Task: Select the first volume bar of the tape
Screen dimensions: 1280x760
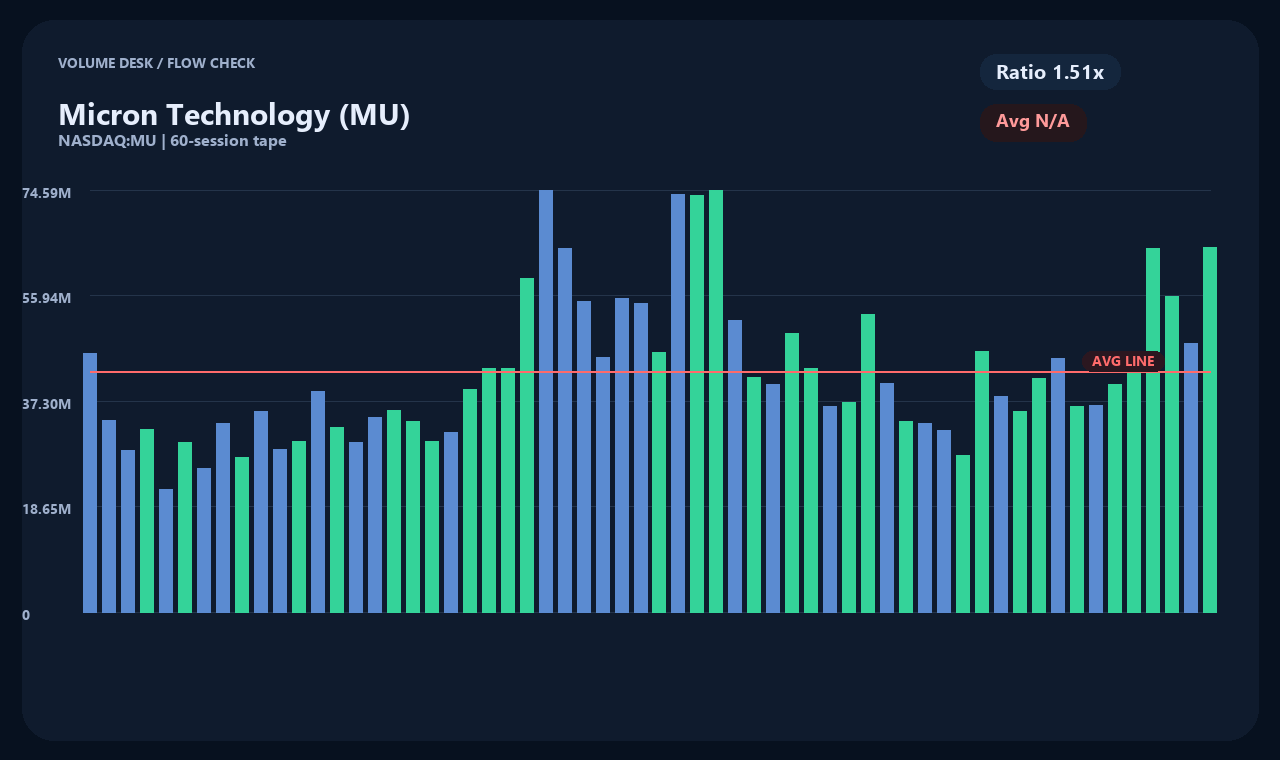Action: pyautogui.click(x=90, y=483)
